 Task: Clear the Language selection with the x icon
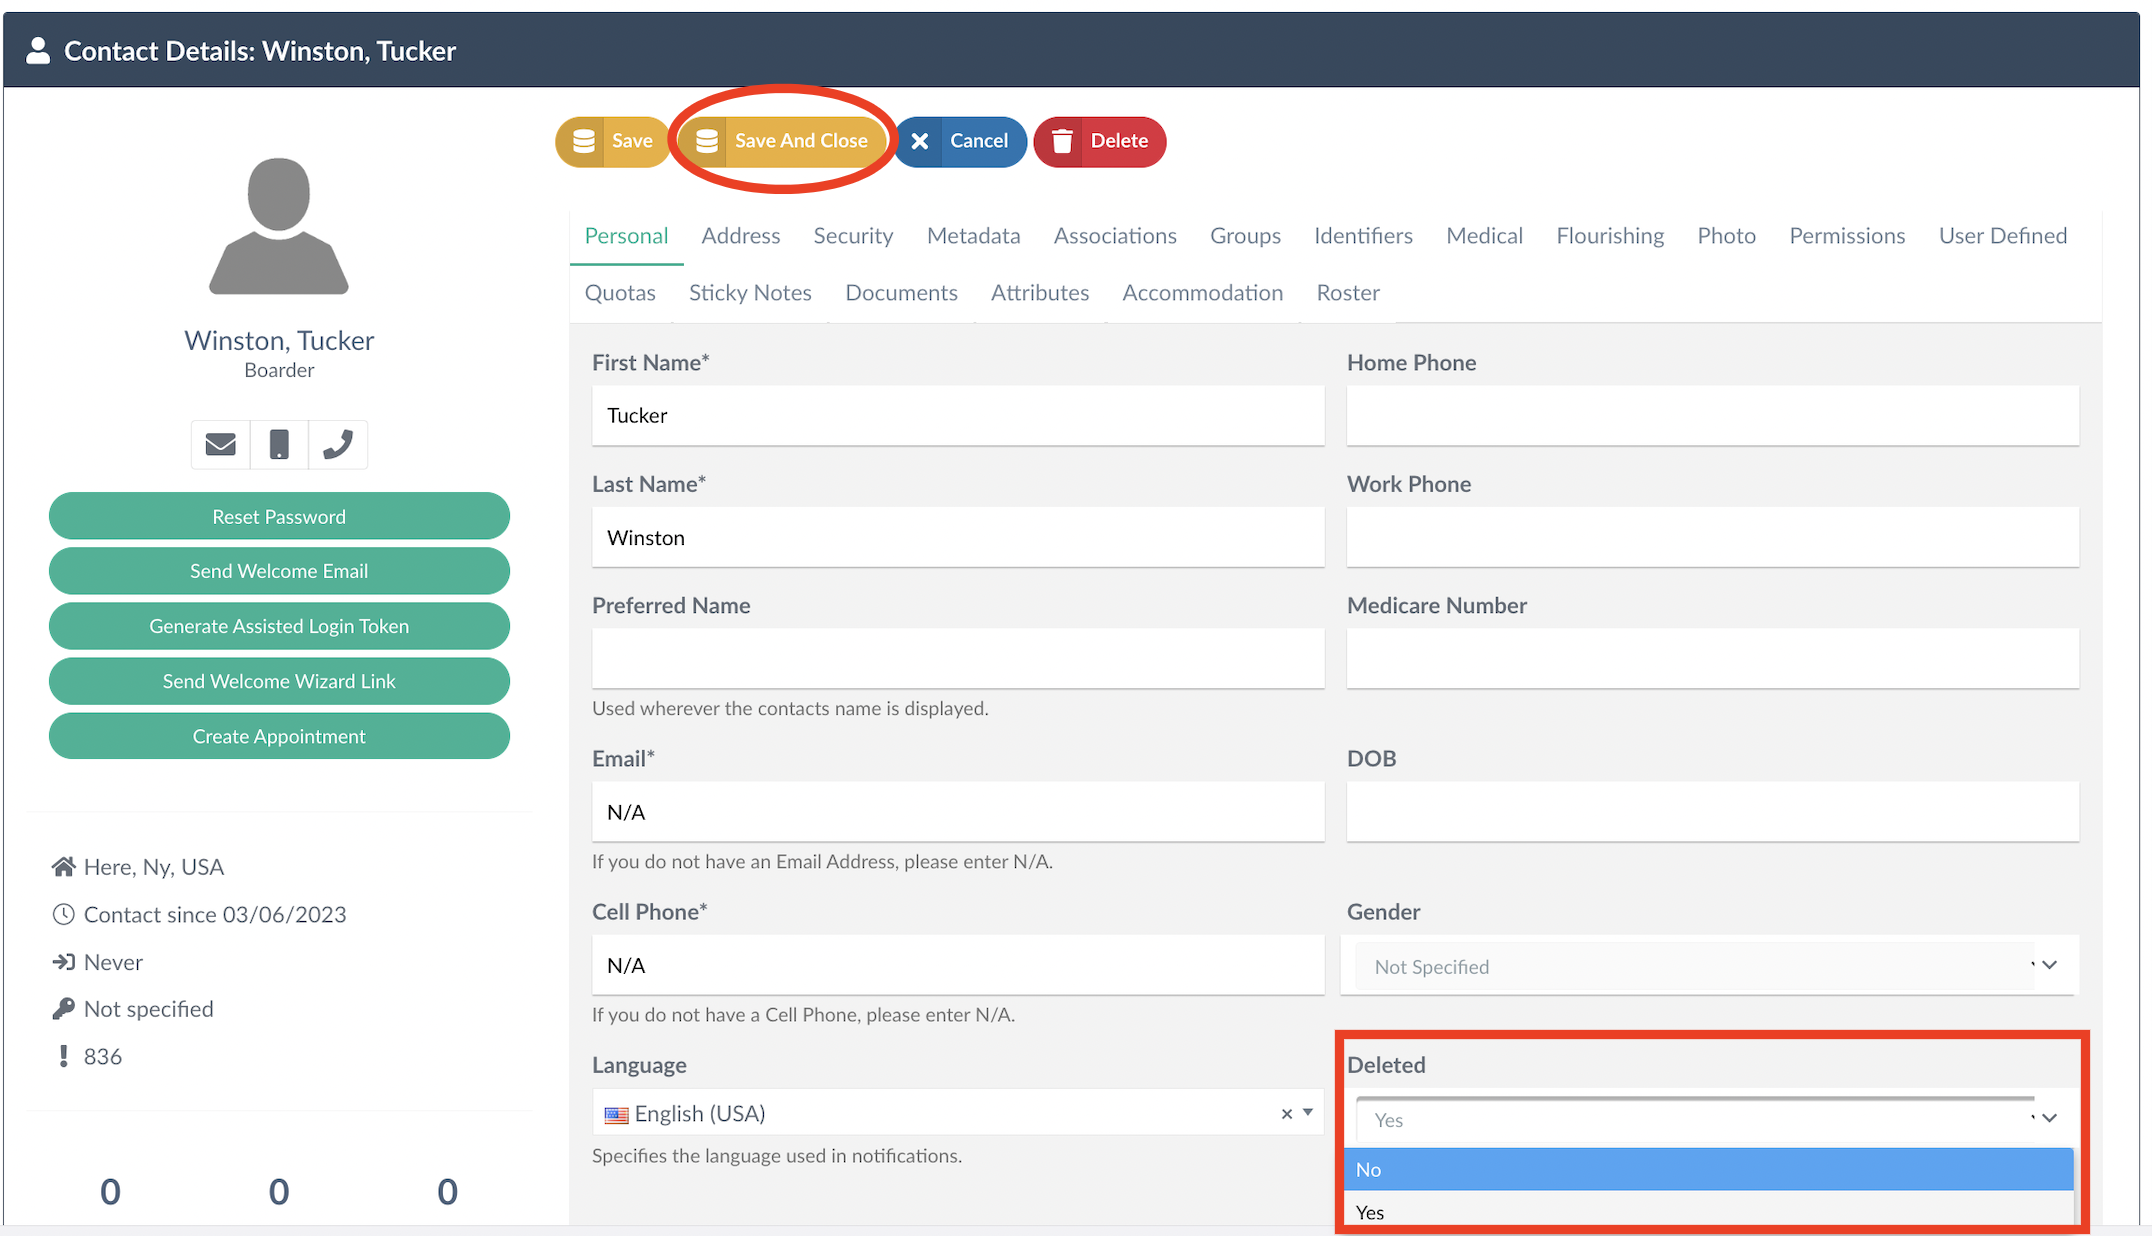pyautogui.click(x=1286, y=1113)
